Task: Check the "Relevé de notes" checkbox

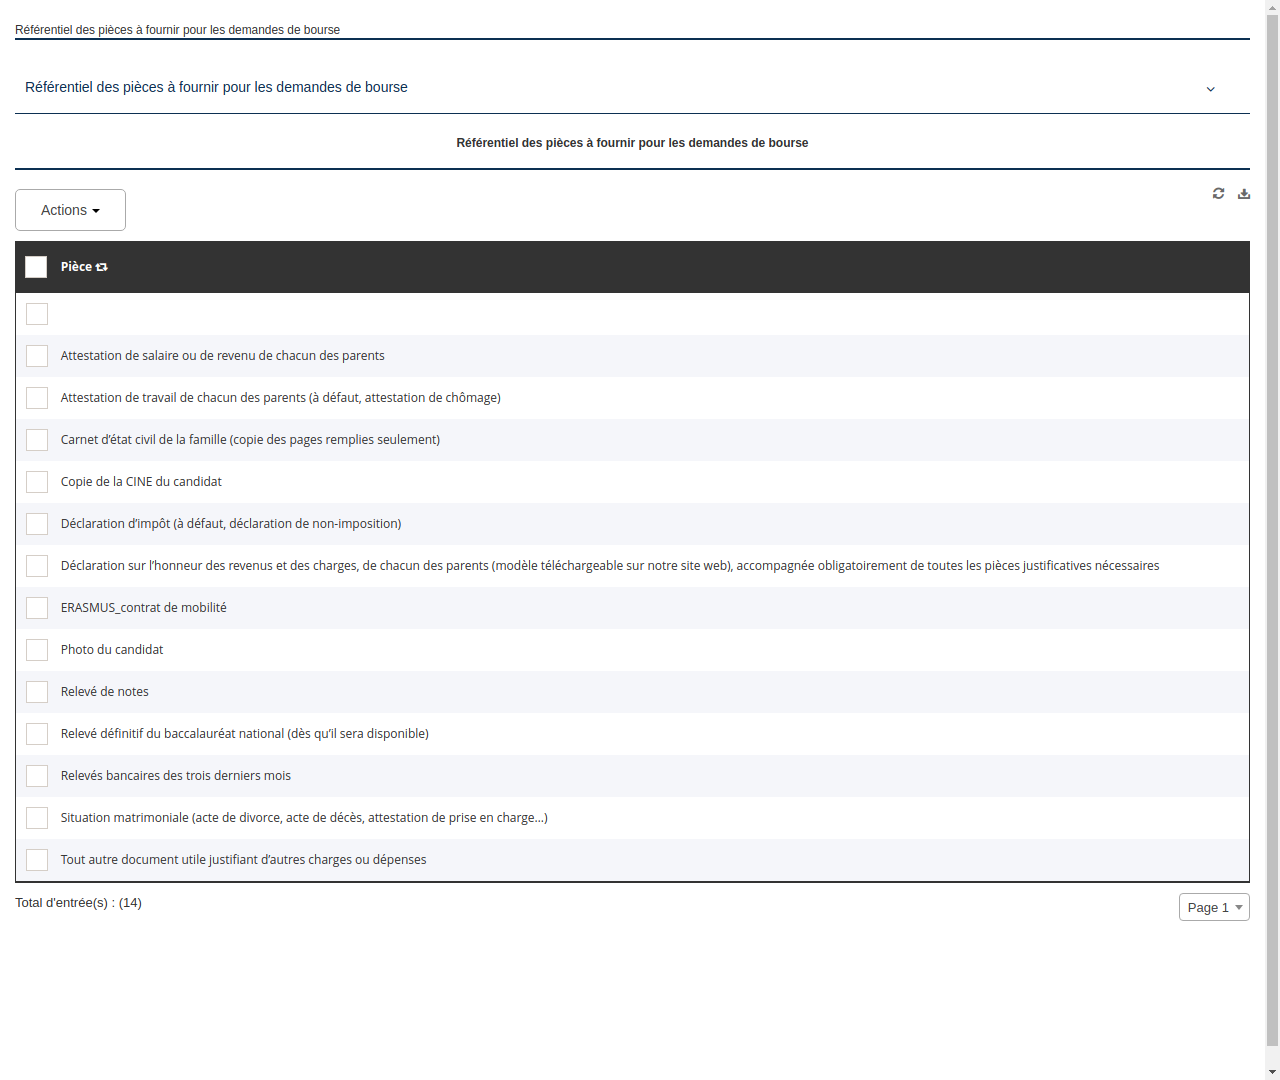Action: (37, 691)
